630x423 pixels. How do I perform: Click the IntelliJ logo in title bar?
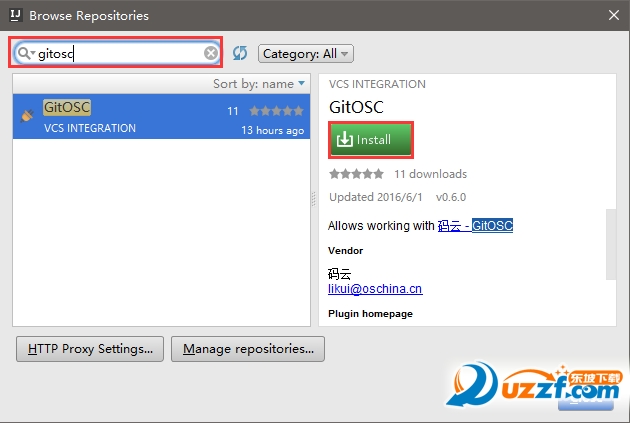point(16,15)
